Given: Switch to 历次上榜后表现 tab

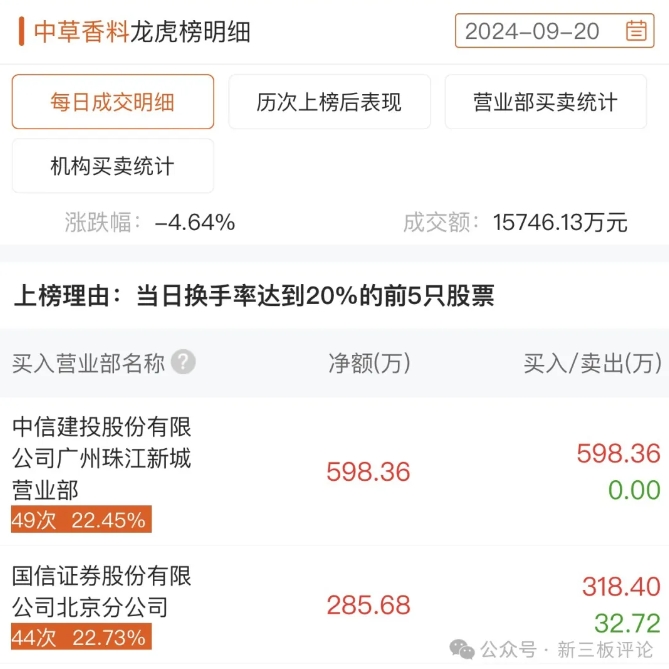Looking at the screenshot, I should coord(329,102).
